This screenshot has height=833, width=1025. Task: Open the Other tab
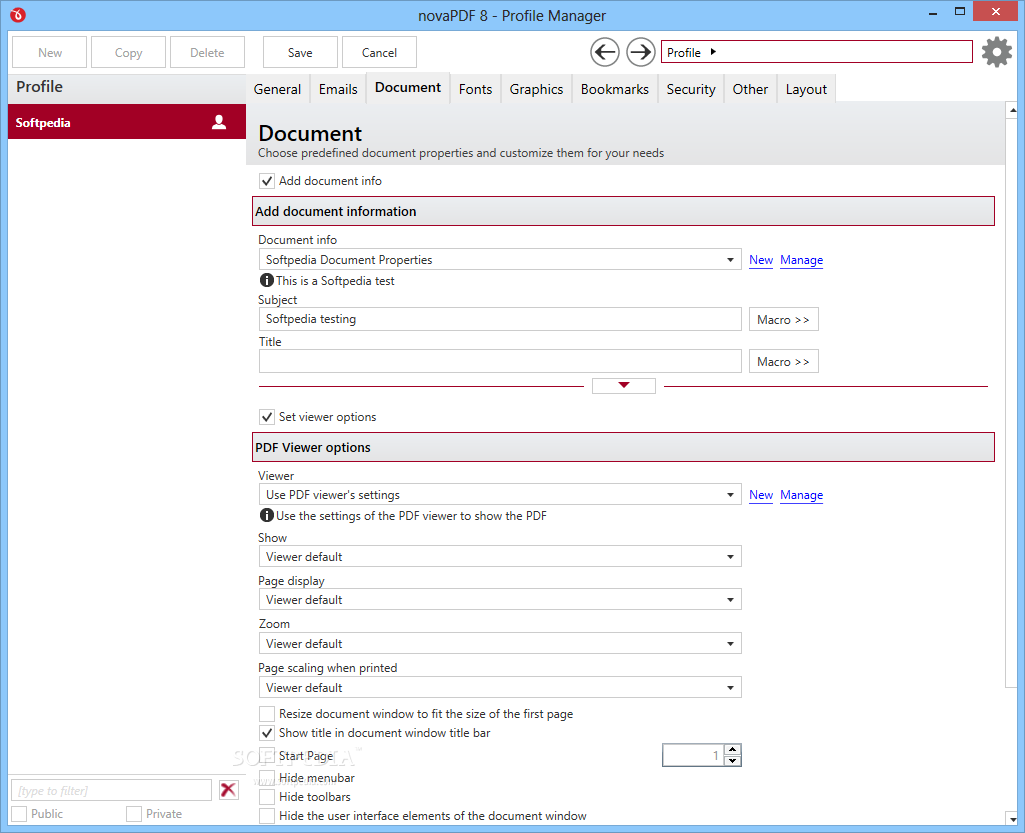(x=750, y=89)
